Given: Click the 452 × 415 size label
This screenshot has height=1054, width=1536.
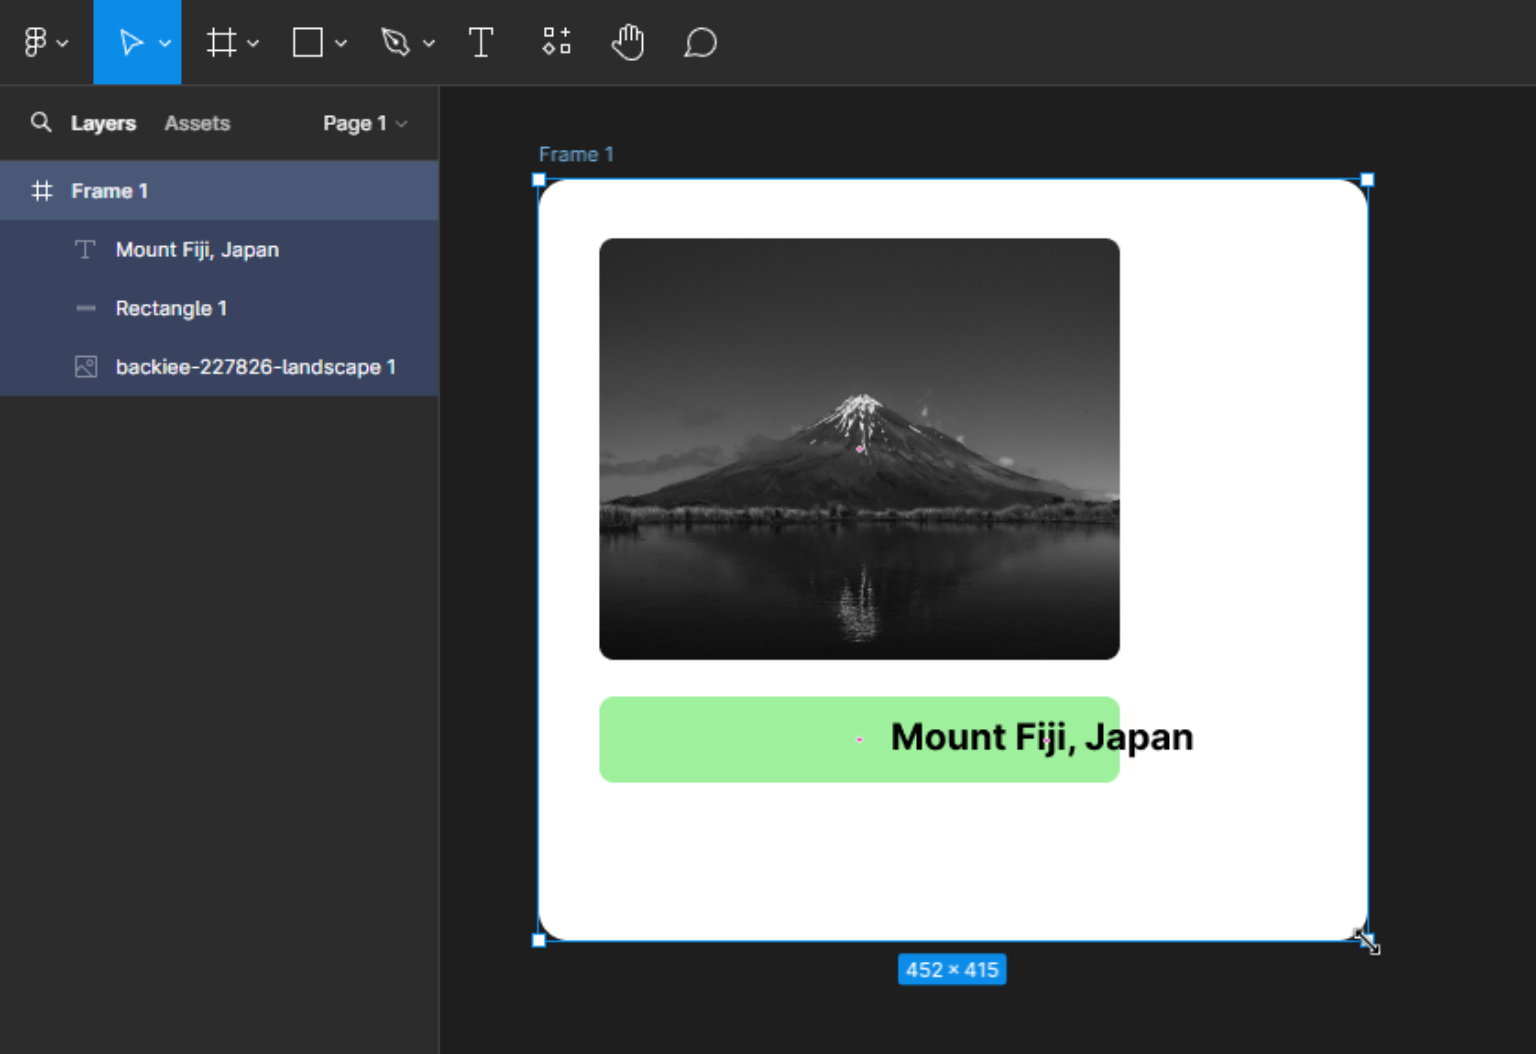Looking at the screenshot, I should [x=952, y=970].
